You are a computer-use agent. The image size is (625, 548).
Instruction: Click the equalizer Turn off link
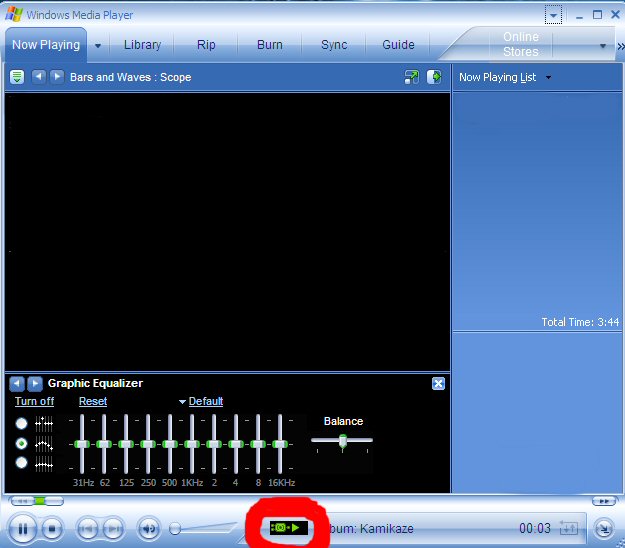click(x=34, y=401)
